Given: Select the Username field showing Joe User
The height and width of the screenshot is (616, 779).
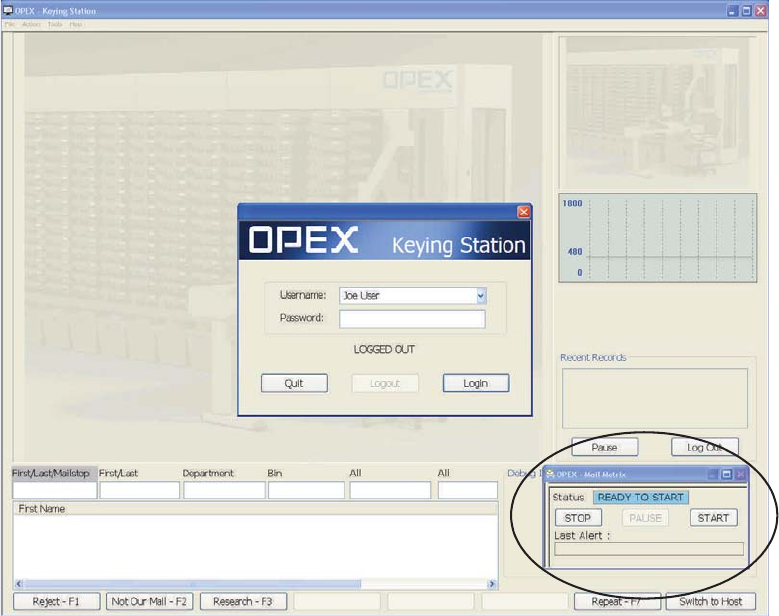Looking at the screenshot, I should [x=412, y=296].
